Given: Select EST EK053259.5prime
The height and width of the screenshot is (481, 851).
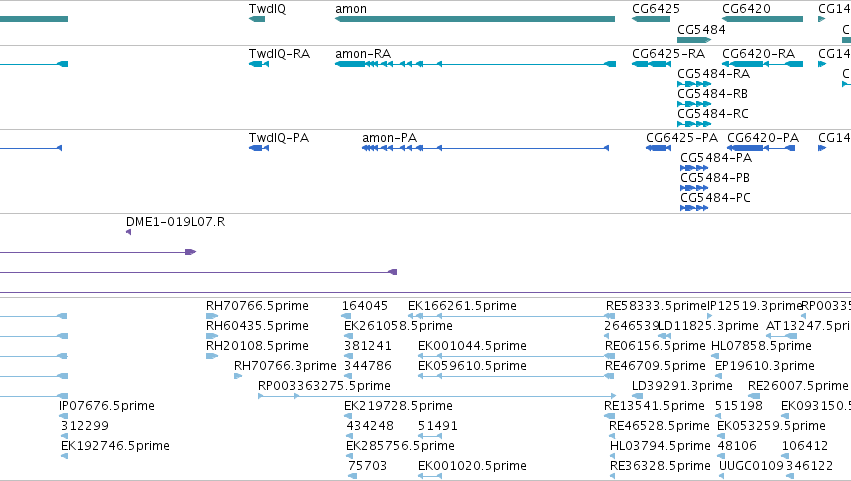Looking at the screenshot, I should pos(771,426).
